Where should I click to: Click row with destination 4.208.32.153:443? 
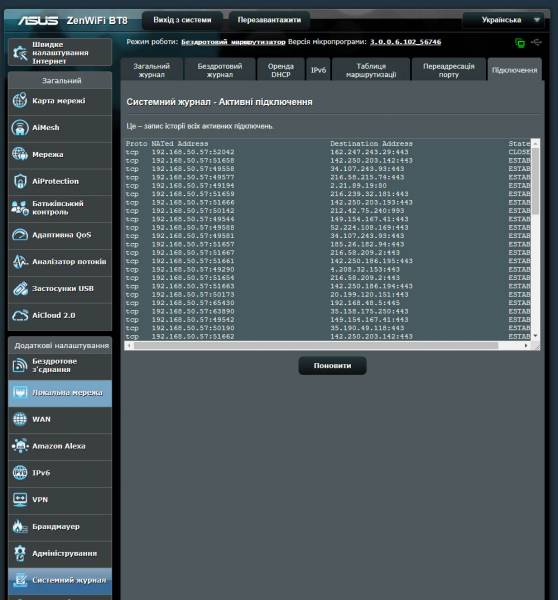click(328, 269)
